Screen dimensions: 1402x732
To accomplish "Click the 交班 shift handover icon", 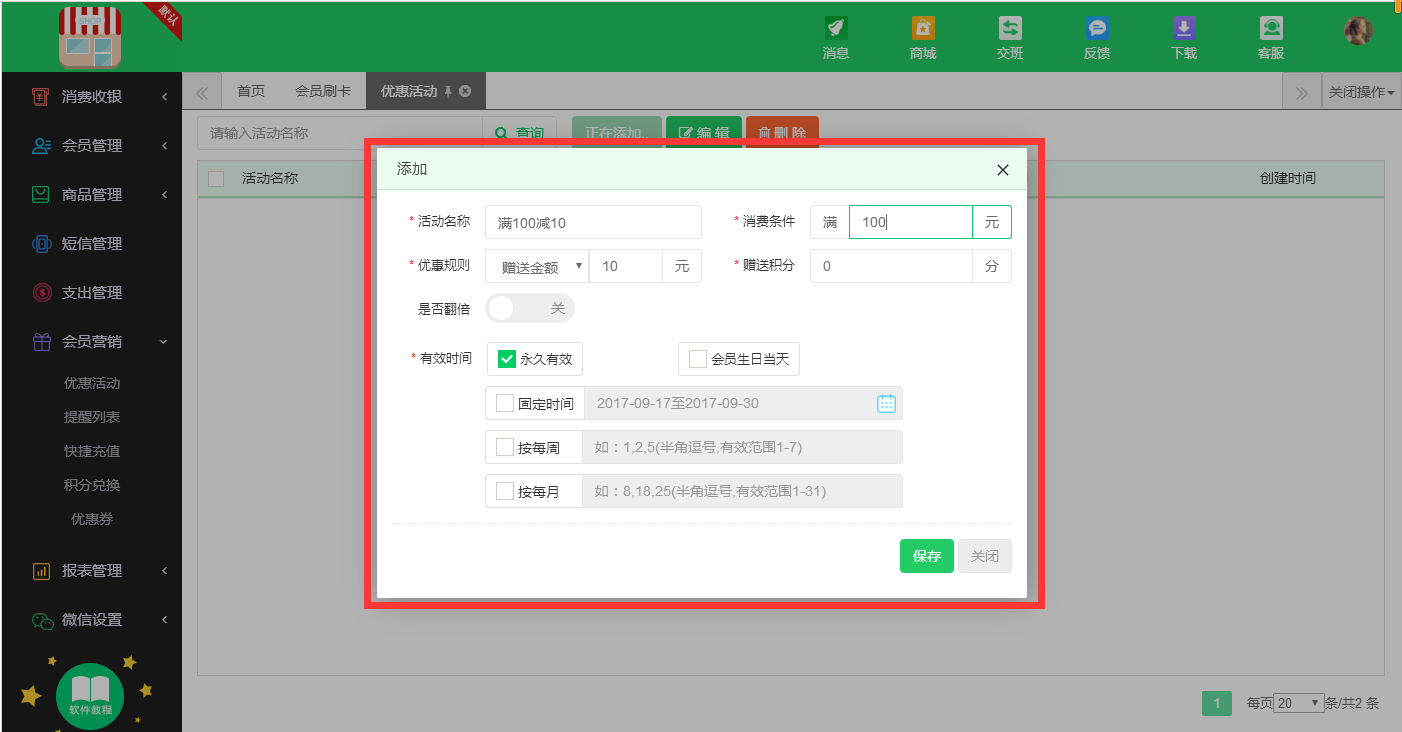I will click(1010, 28).
